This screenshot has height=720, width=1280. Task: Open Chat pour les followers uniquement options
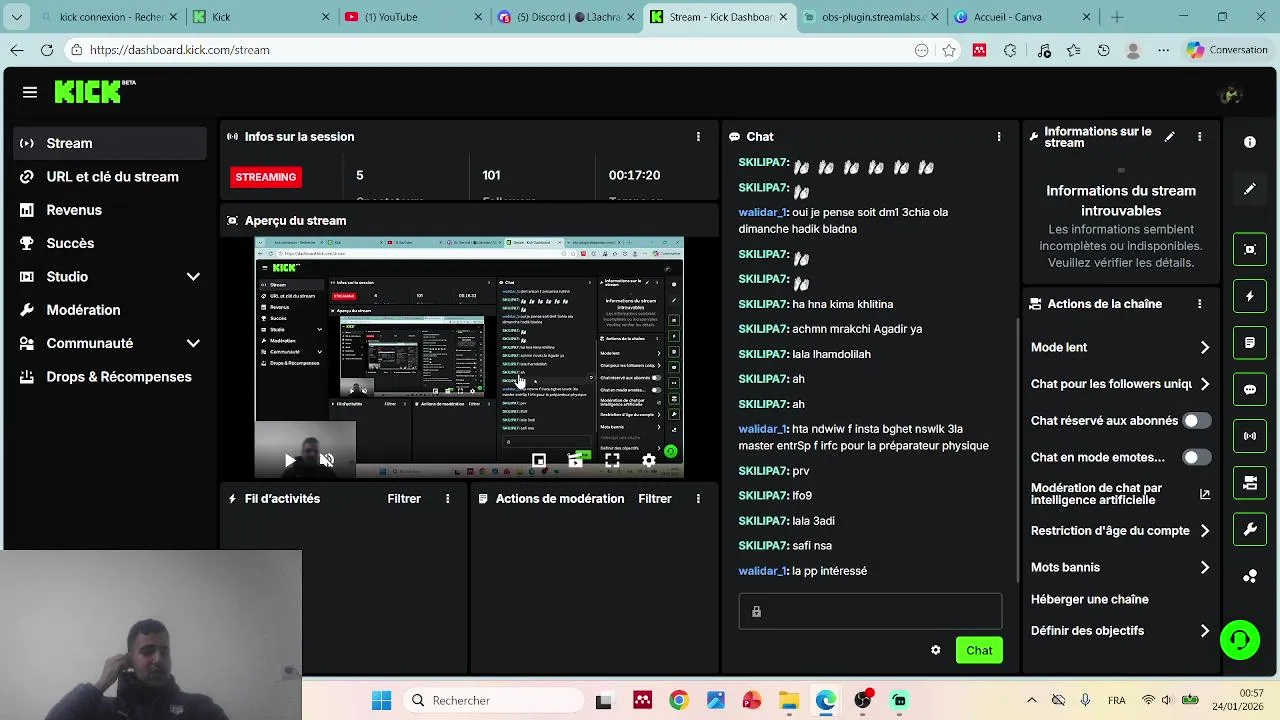[1120, 384]
